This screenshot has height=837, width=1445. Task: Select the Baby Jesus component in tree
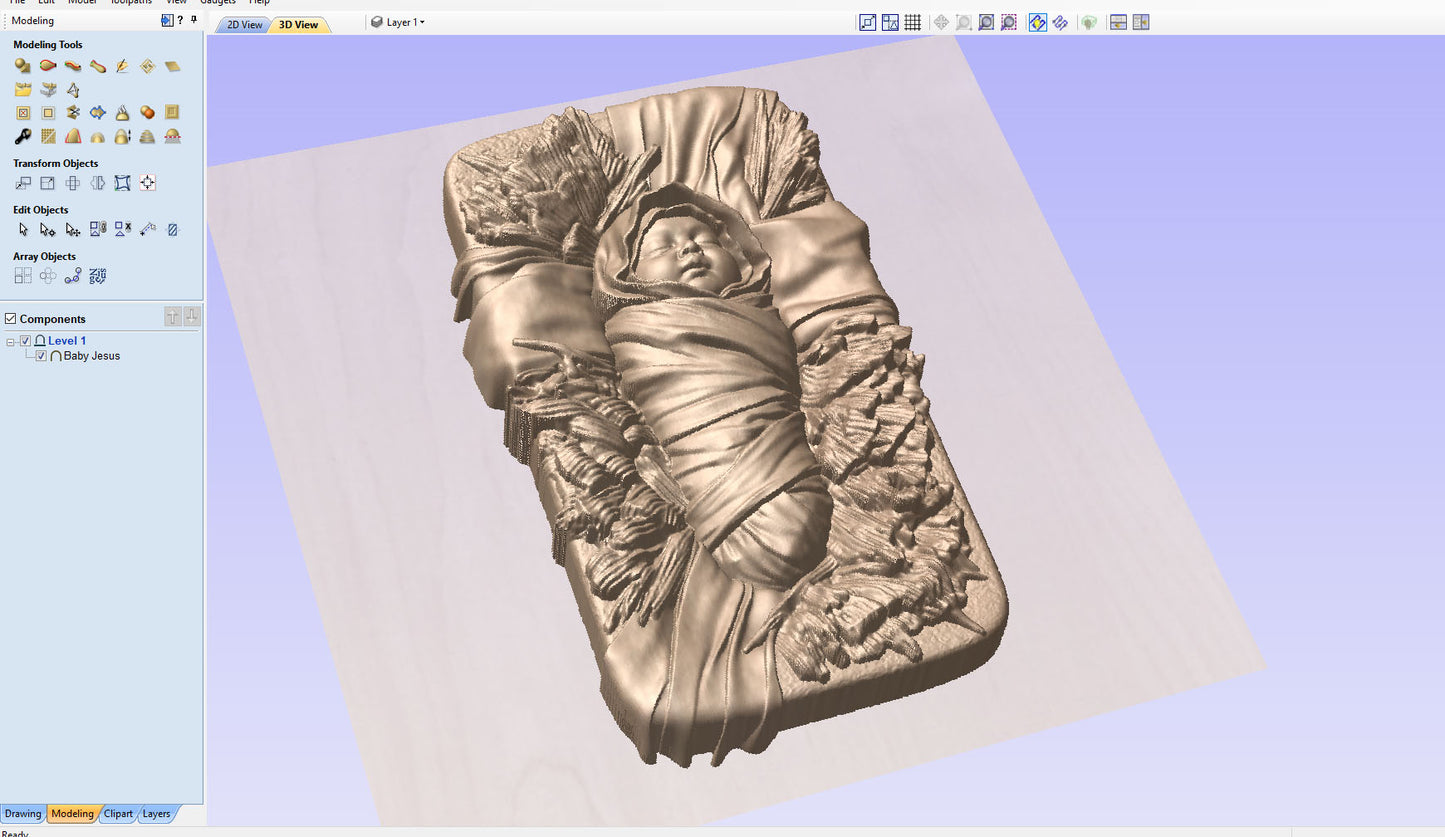click(91, 356)
